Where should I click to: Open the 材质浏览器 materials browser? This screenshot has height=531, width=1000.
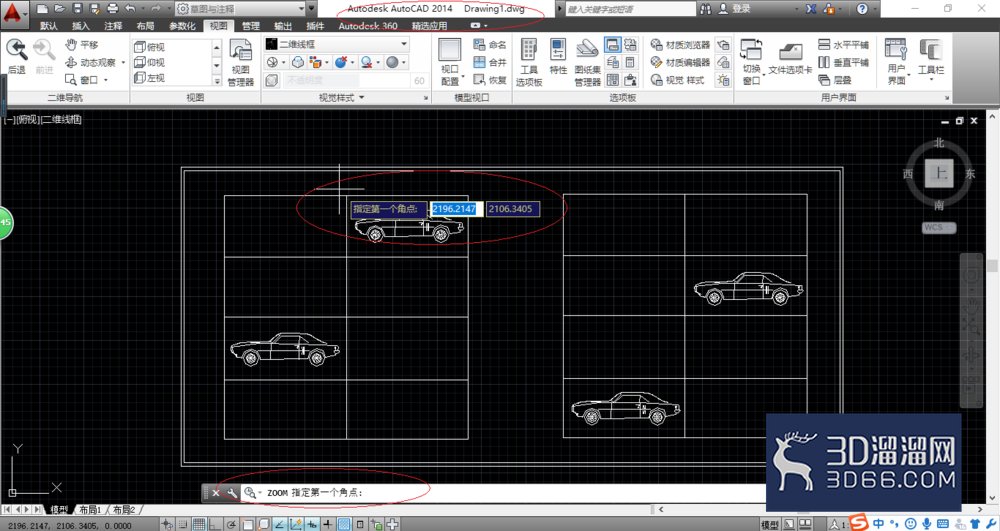(680, 45)
